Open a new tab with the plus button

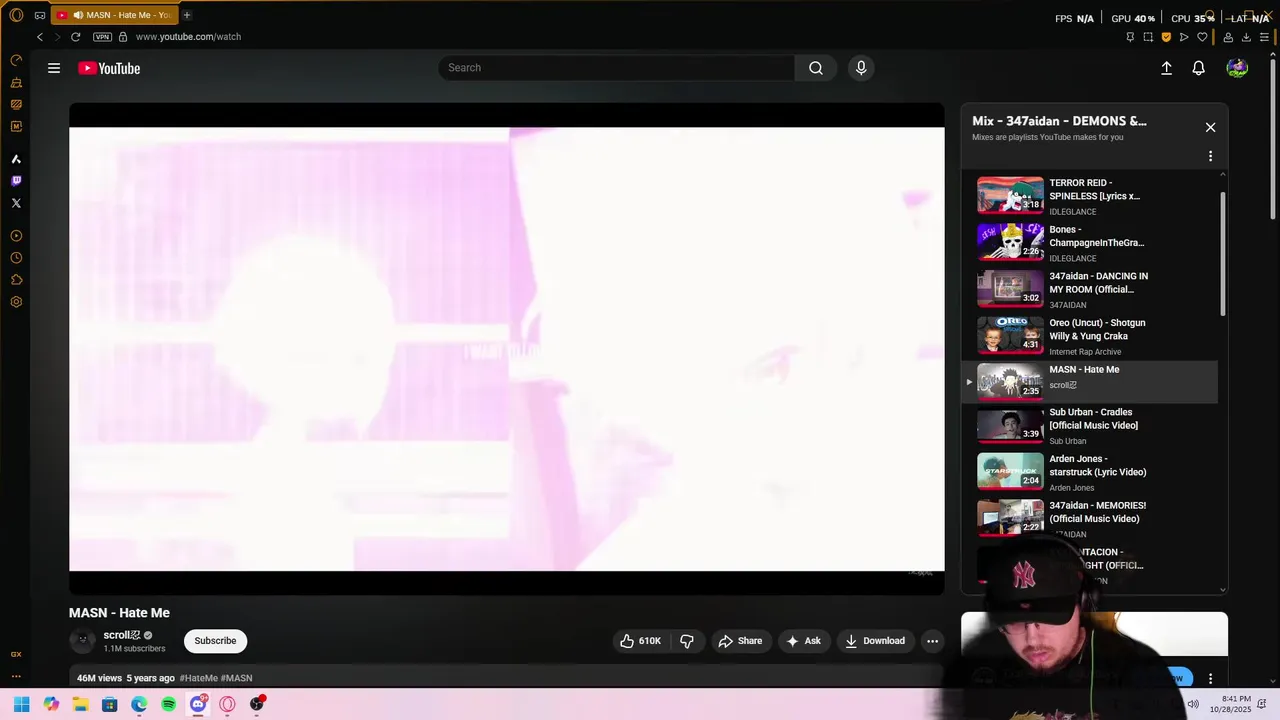[x=186, y=15]
